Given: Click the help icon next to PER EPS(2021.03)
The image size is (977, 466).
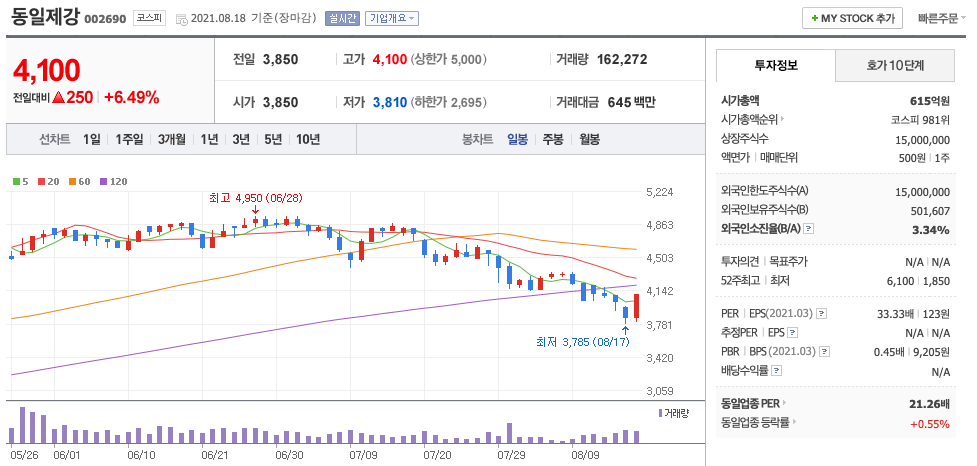Looking at the screenshot, I should click(822, 313).
